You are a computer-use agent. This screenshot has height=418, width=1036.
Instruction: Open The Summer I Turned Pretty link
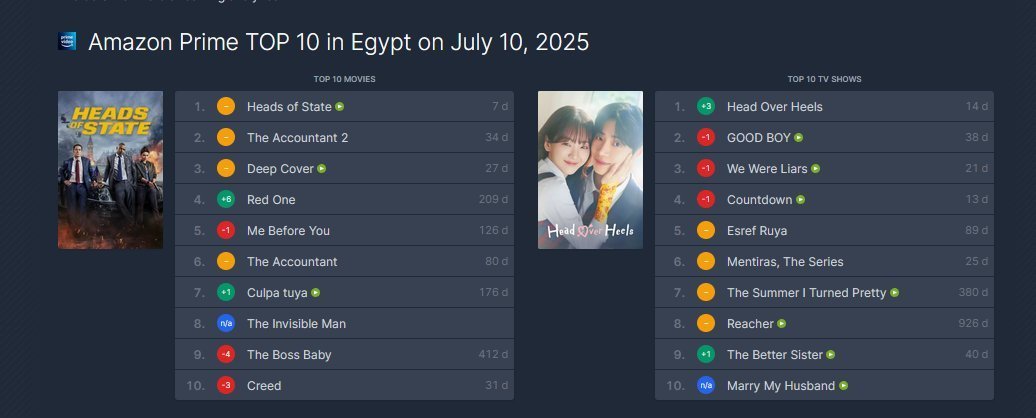(806, 293)
